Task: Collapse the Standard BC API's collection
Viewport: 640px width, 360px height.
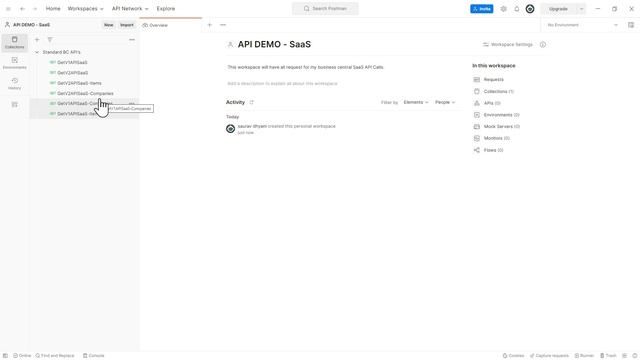Action: (x=37, y=52)
